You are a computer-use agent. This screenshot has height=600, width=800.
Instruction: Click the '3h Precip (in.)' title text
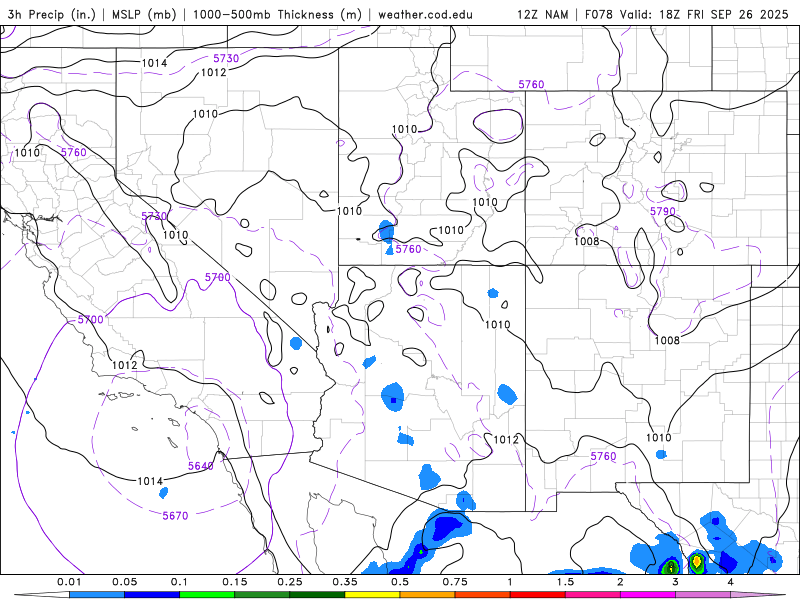click(52, 14)
